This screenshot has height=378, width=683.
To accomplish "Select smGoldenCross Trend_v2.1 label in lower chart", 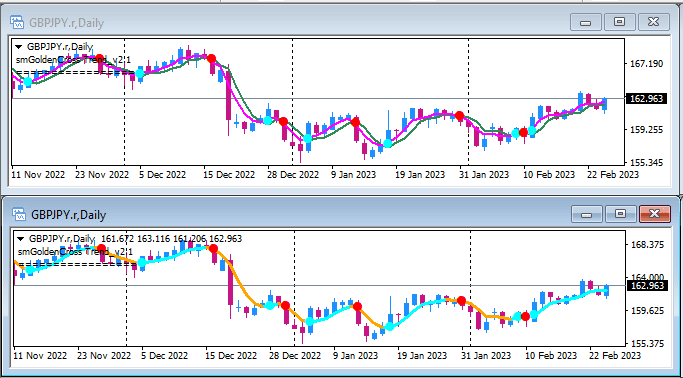I will point(75,252).
